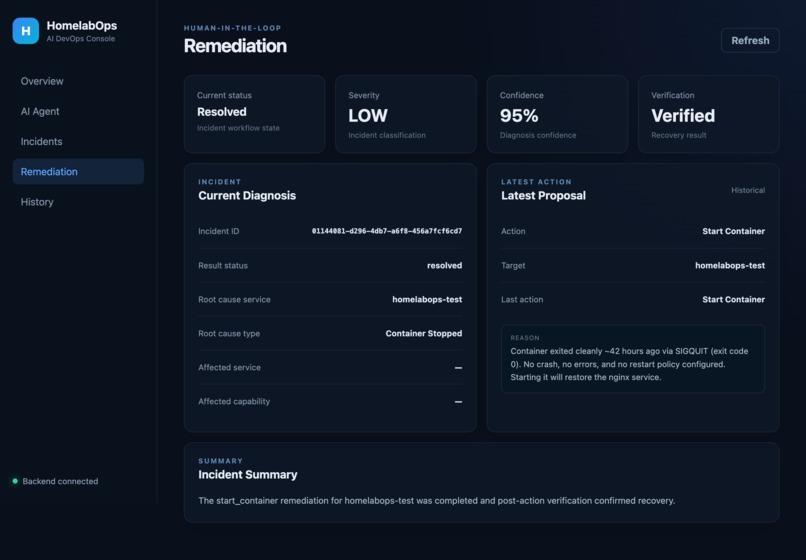The width and height of the screenshot is (806, 560).
Task: Click the Container Stopped root cause value
Action: pyautogui.click(x=424, y=333)
